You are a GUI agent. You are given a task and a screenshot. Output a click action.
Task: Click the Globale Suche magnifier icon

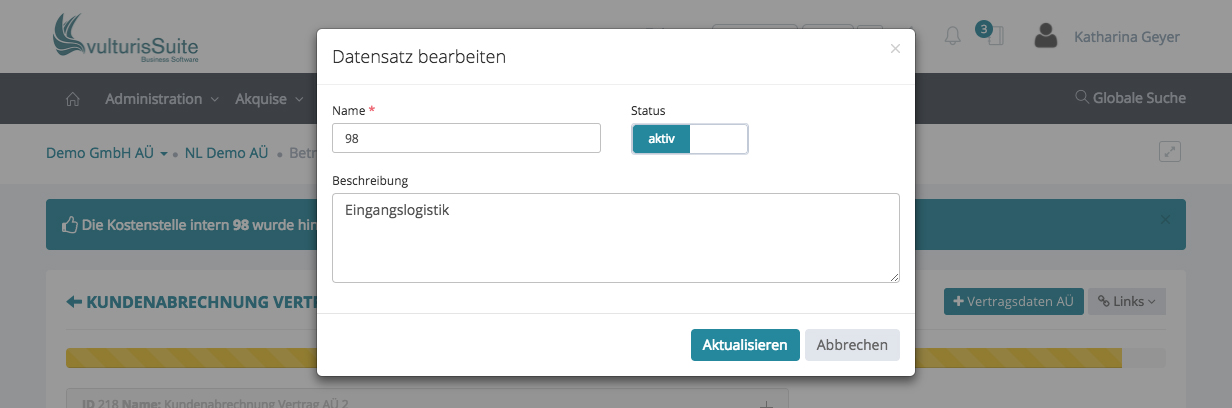pyautogui.click(x=1081, y=98)
